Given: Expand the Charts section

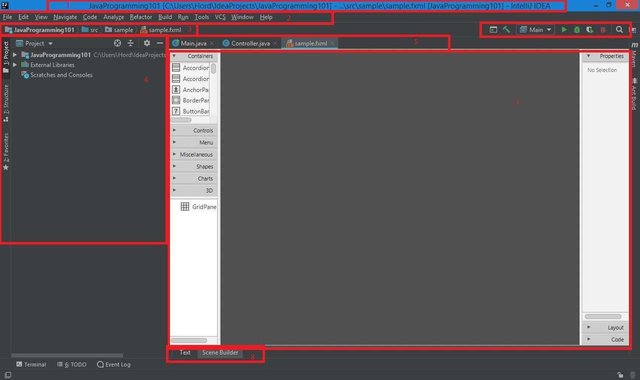Looking at the screenshot, I should coord(194,178).
